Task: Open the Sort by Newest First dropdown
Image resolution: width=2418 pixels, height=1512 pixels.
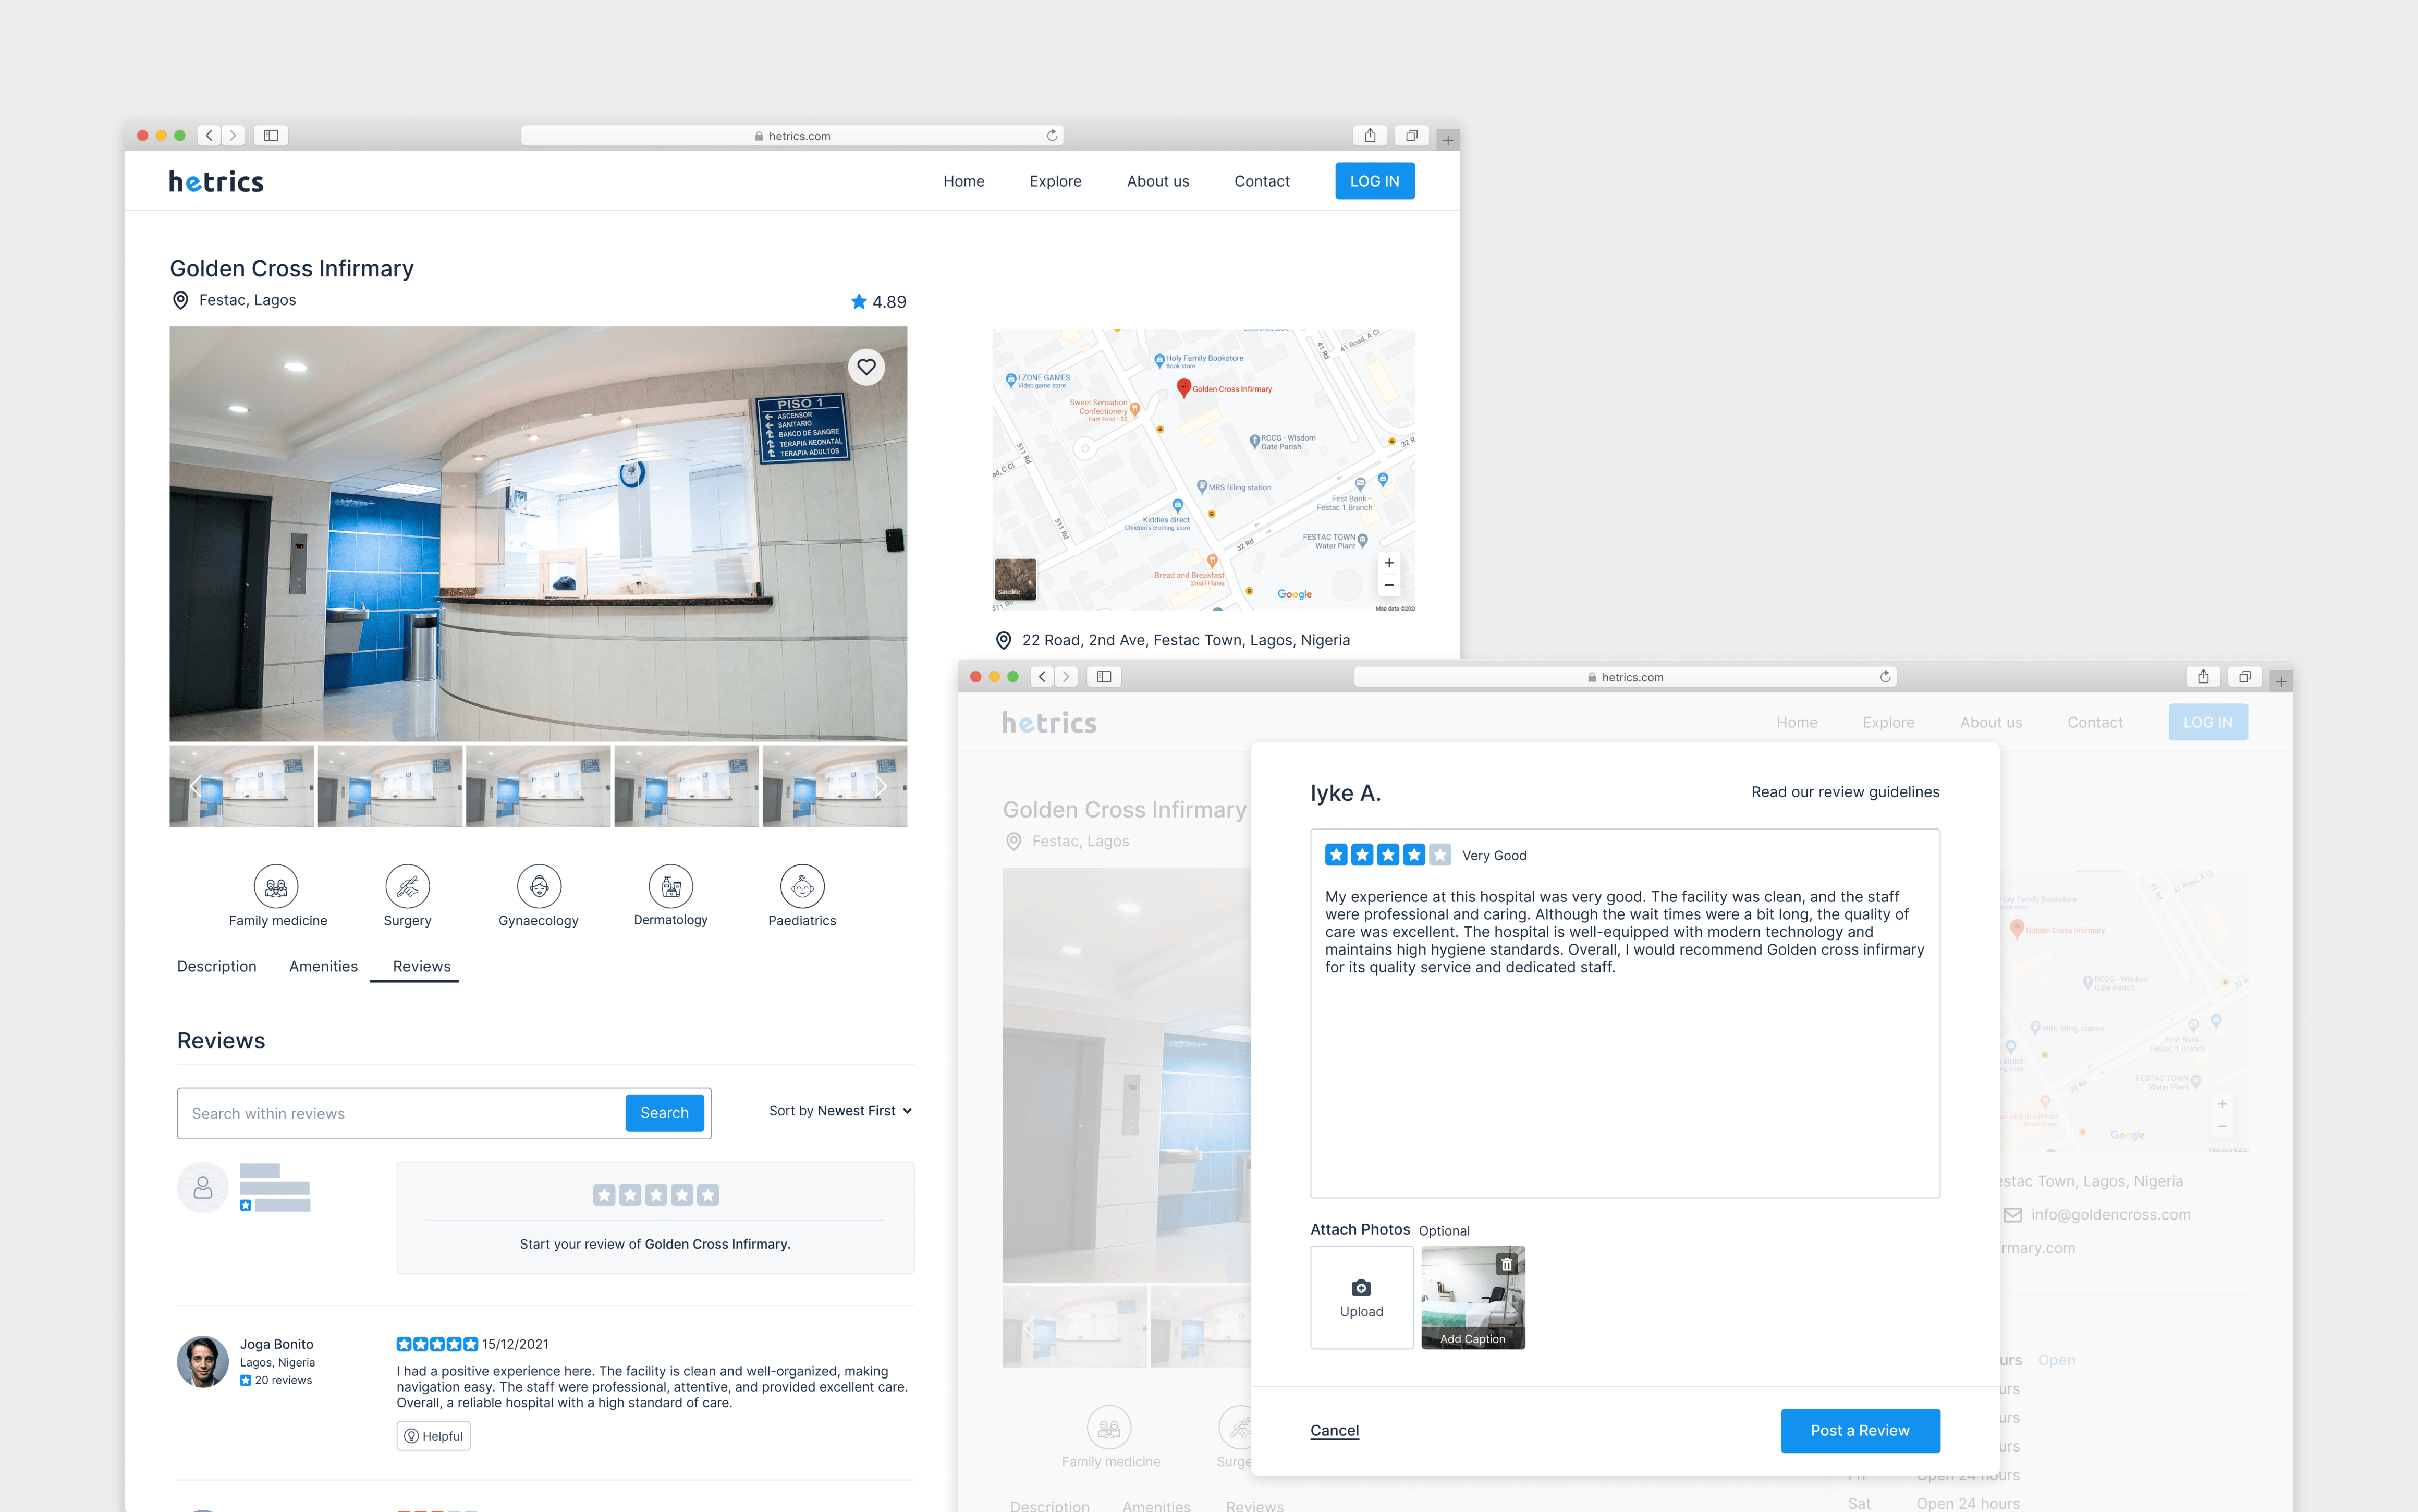Action: (x=840, y=1111)
